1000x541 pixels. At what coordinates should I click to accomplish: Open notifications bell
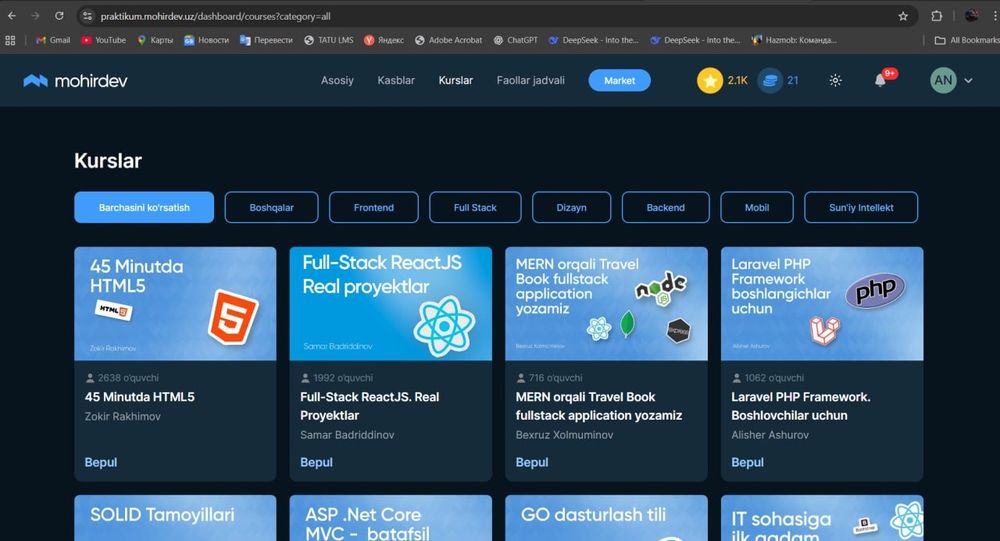click(x=880, y=80)
